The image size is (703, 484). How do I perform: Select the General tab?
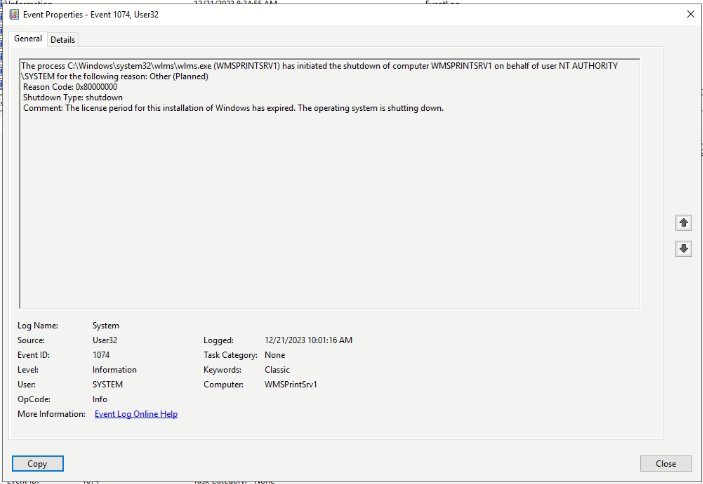coord(28,39)
